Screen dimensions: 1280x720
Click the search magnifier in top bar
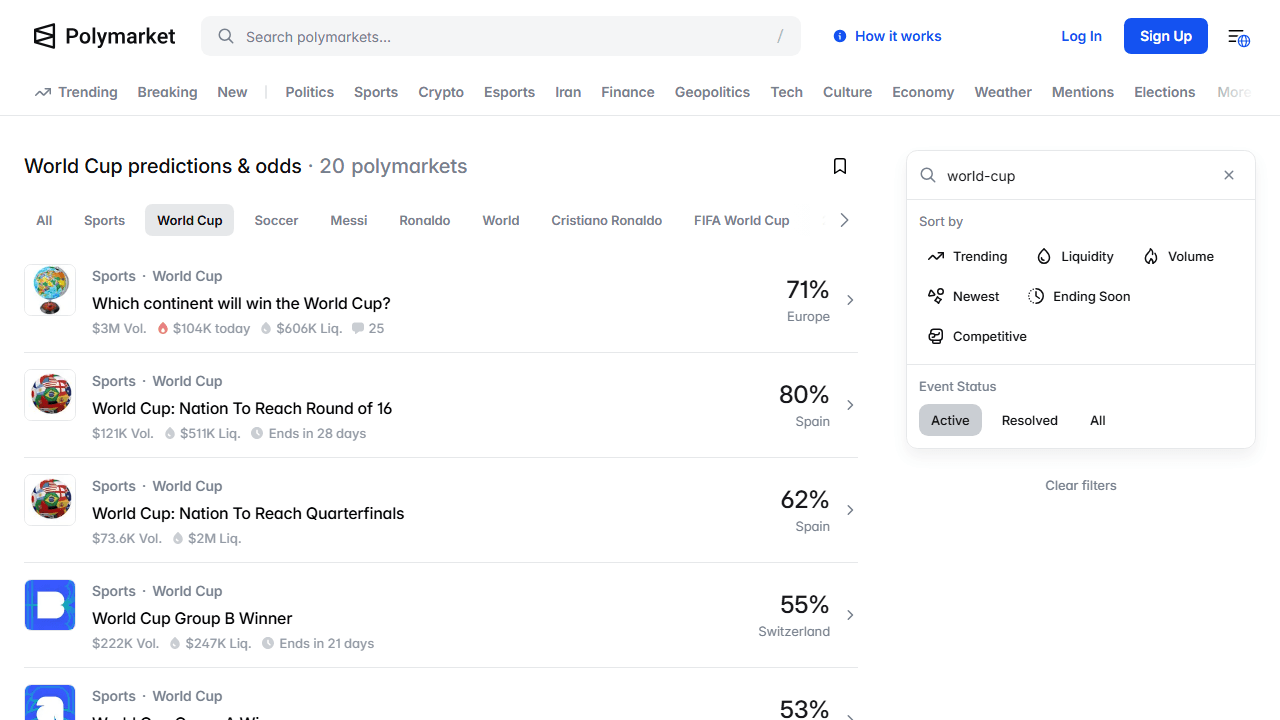226,36
